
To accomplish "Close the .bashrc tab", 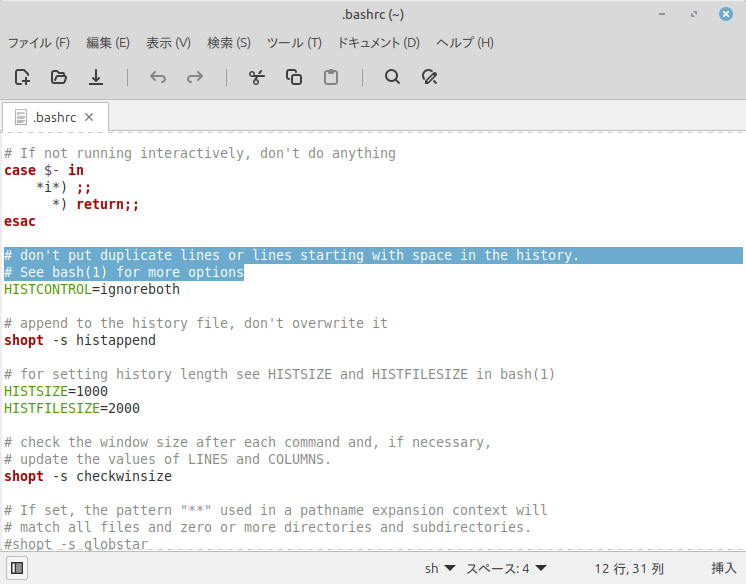I will click(89, 117).
